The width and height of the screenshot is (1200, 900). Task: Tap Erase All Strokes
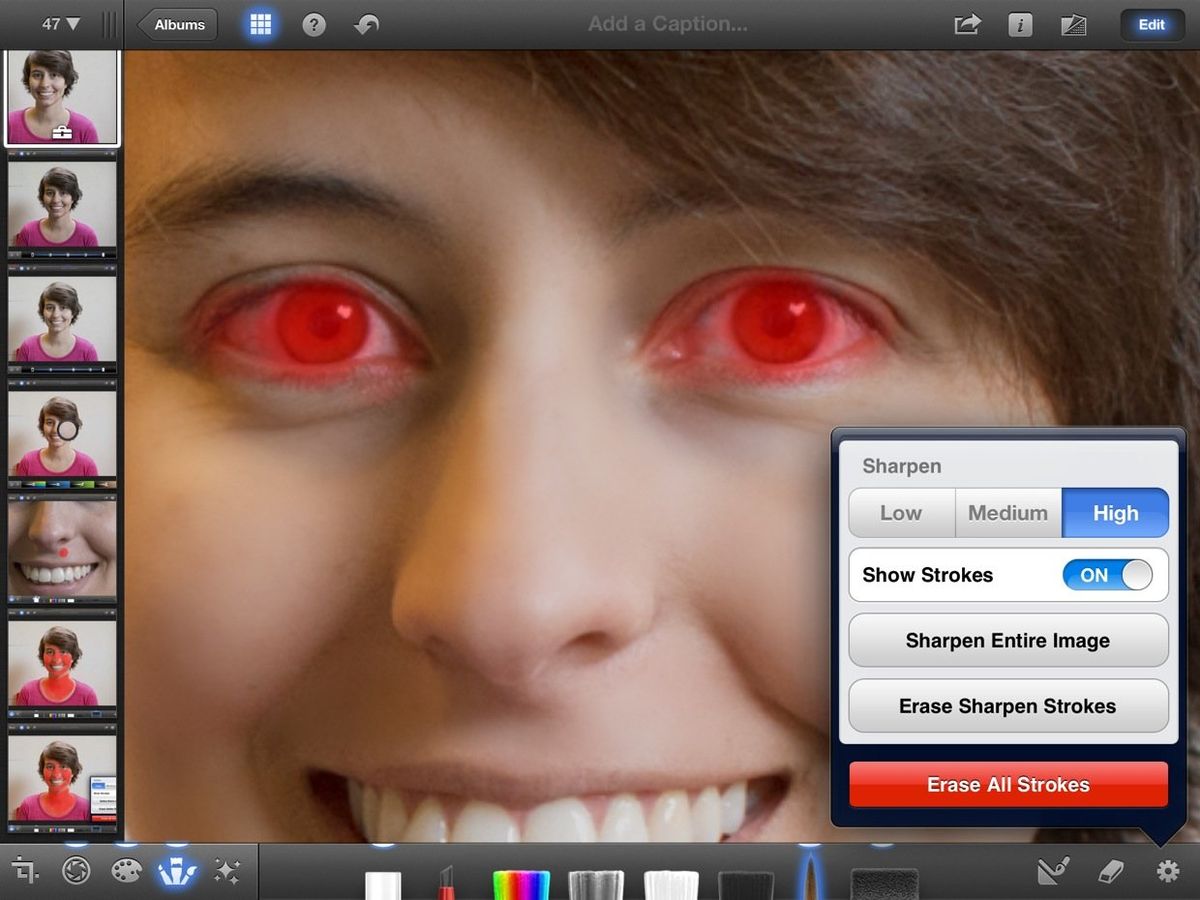[x=1007, y=785]
